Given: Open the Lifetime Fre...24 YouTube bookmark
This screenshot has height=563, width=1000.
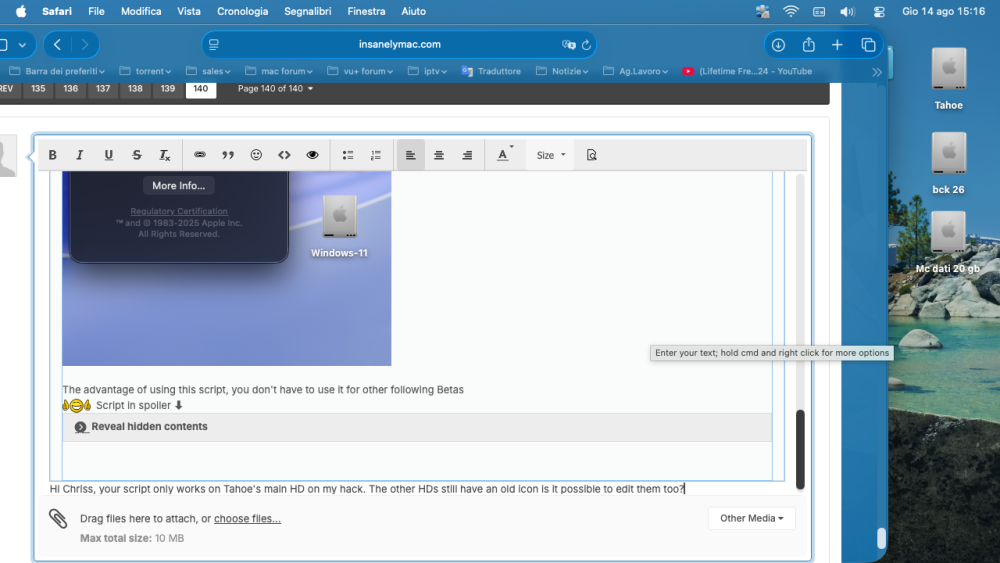Looking at the screenshot, I should (x=747, y=71).
